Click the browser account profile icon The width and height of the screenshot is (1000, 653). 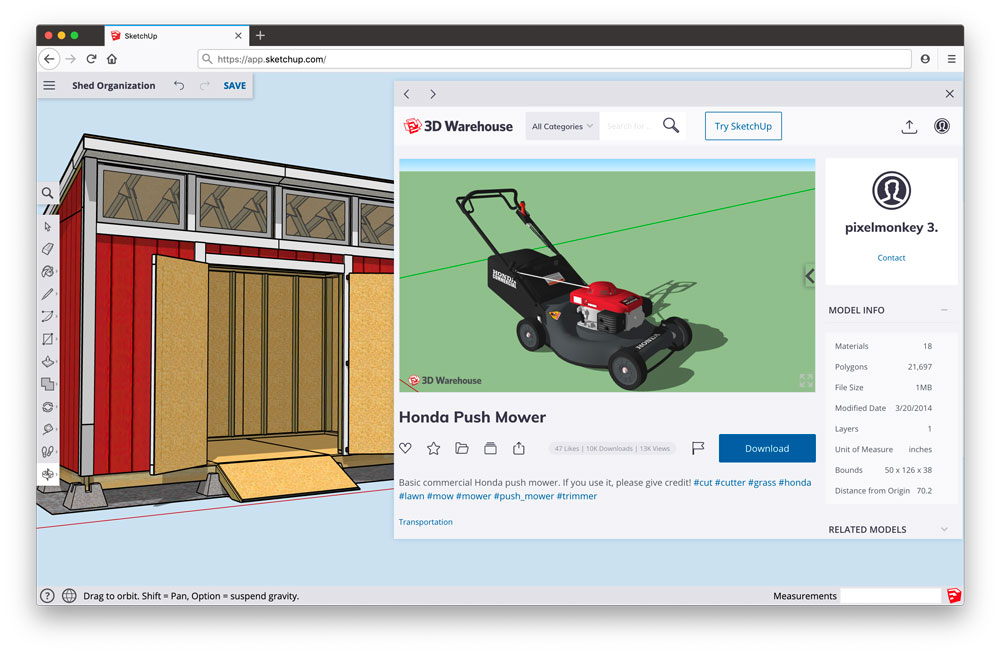[x=925, y=59]
